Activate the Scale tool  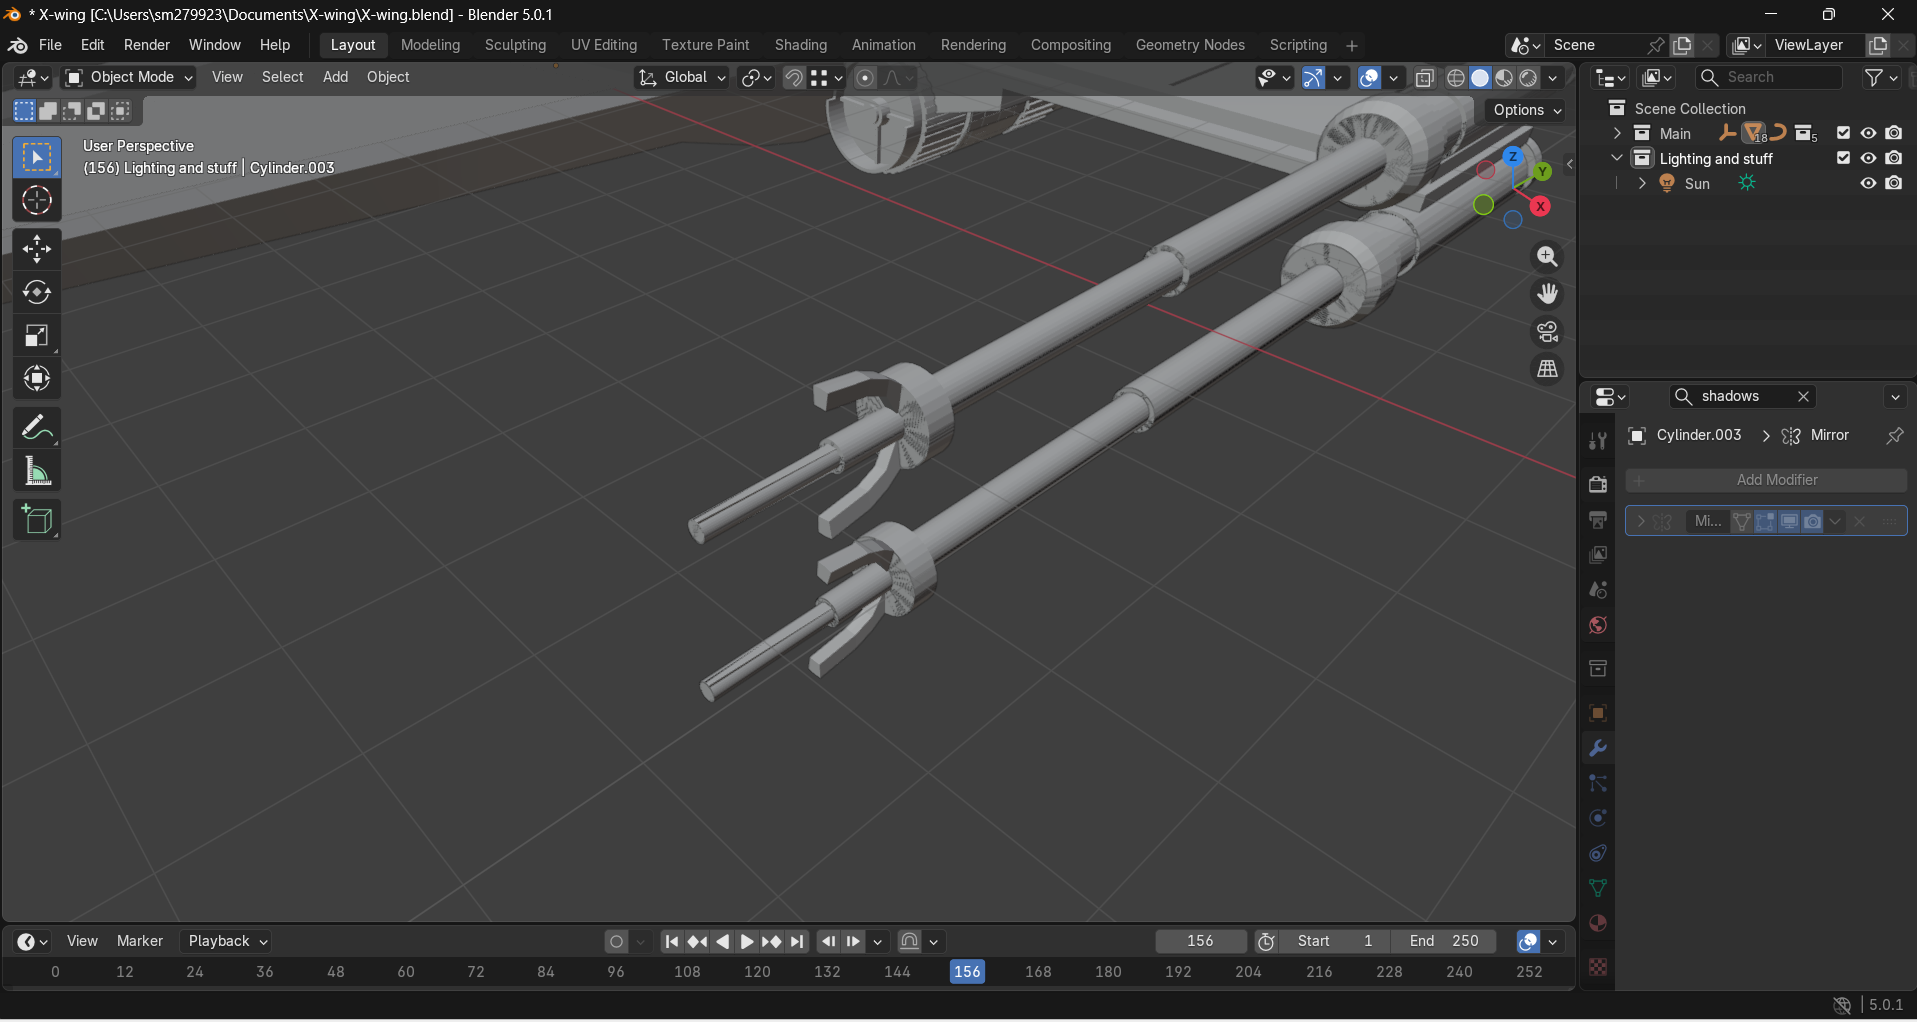(x=37, y=336)
